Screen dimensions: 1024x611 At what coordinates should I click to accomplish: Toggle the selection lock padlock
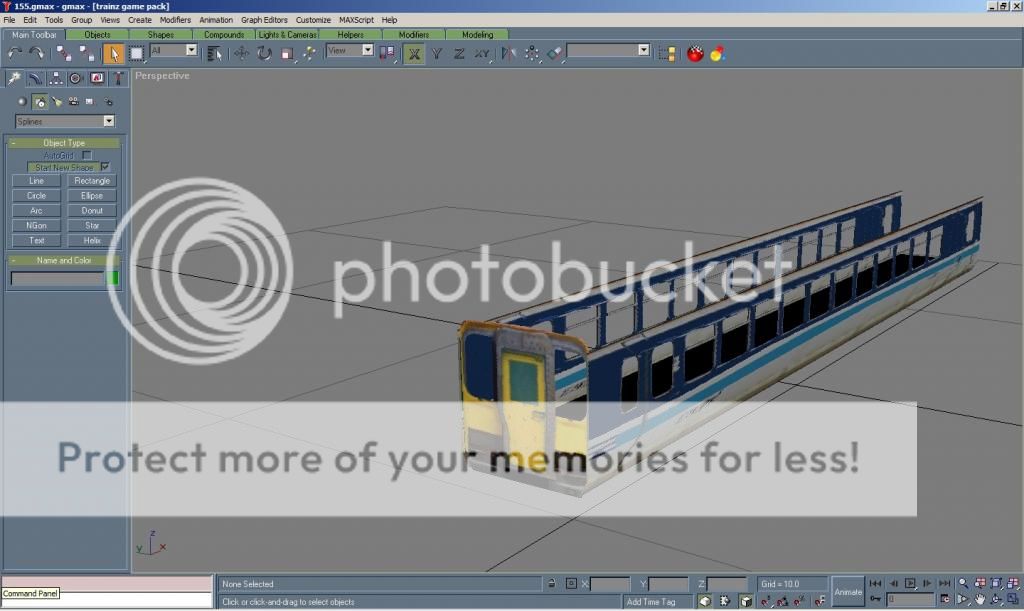[x=551, y=583]
